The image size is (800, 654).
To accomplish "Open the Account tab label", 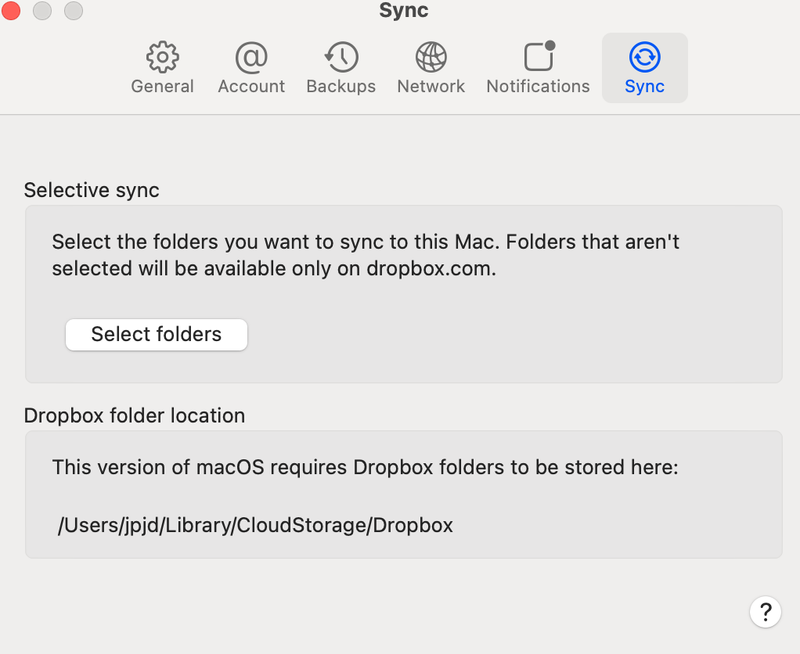I will (x=251, y=87).
